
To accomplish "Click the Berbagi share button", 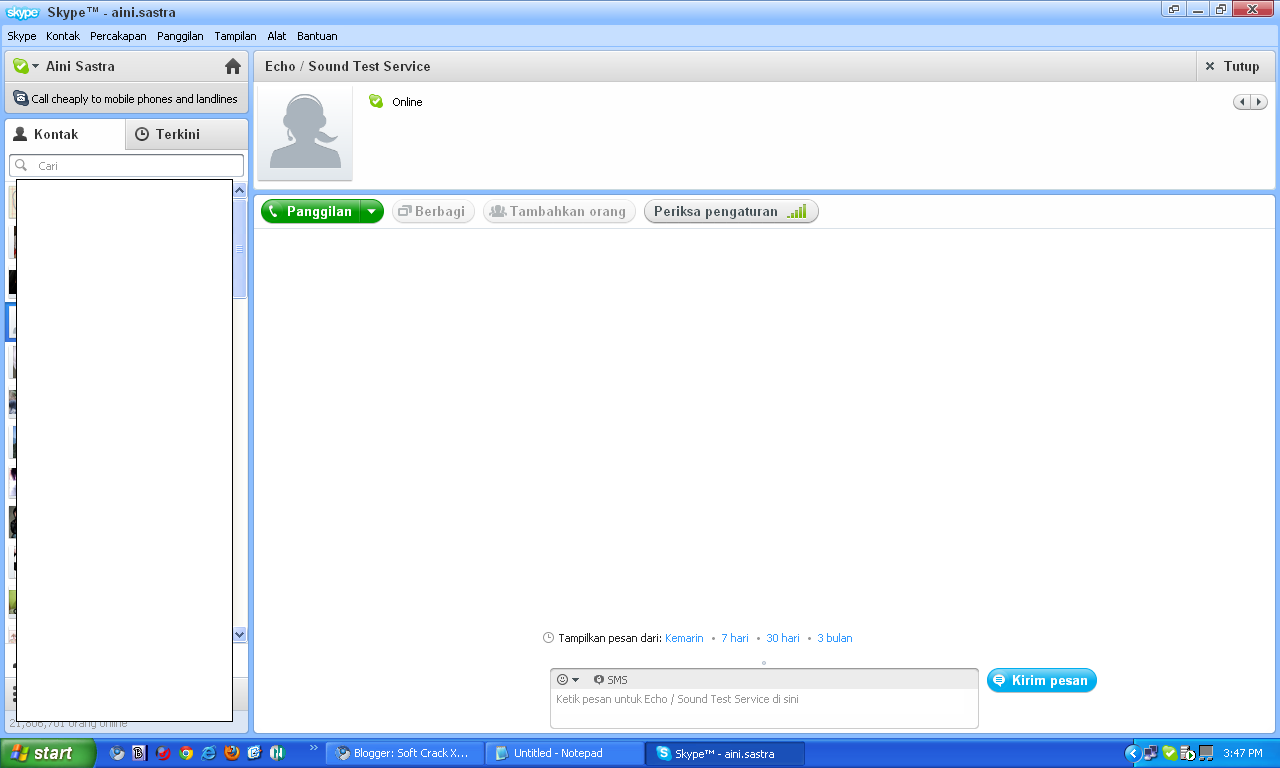I will tap(433, 211).
